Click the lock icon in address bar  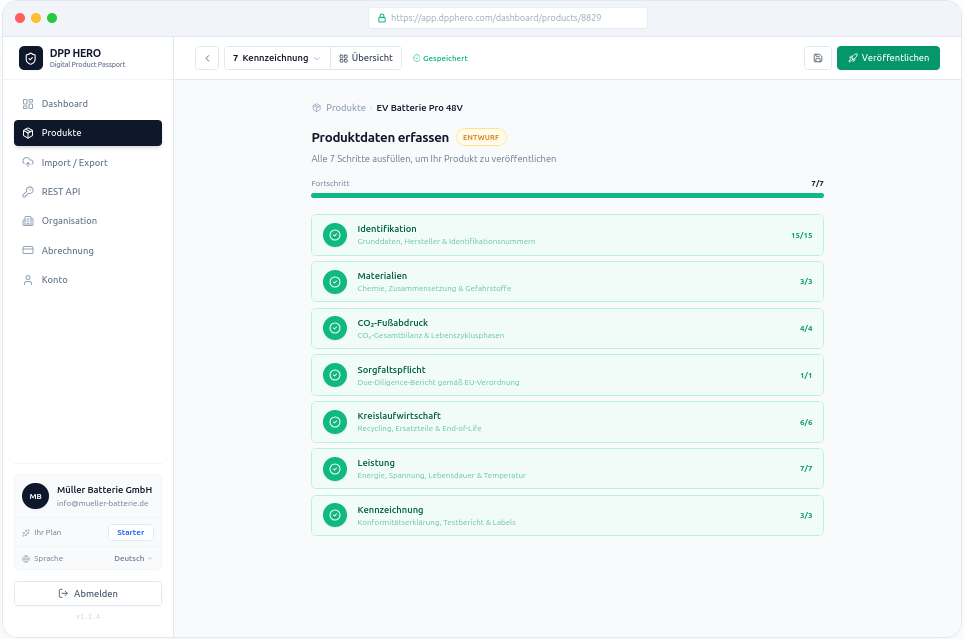[381, 18]
